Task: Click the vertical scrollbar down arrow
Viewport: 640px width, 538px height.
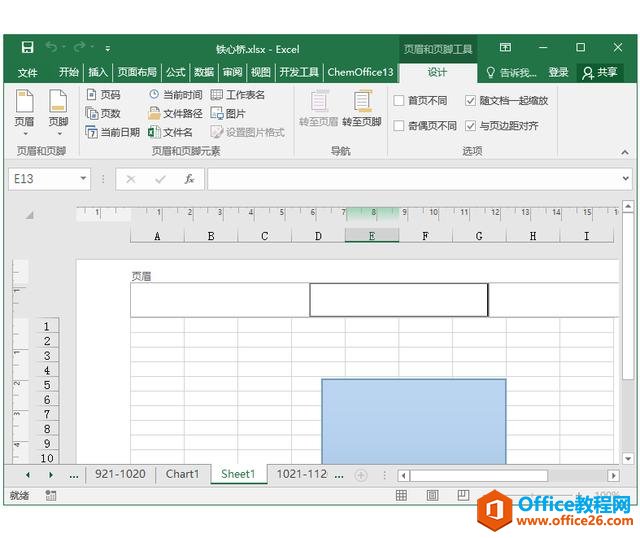Action: coord(628,458)
